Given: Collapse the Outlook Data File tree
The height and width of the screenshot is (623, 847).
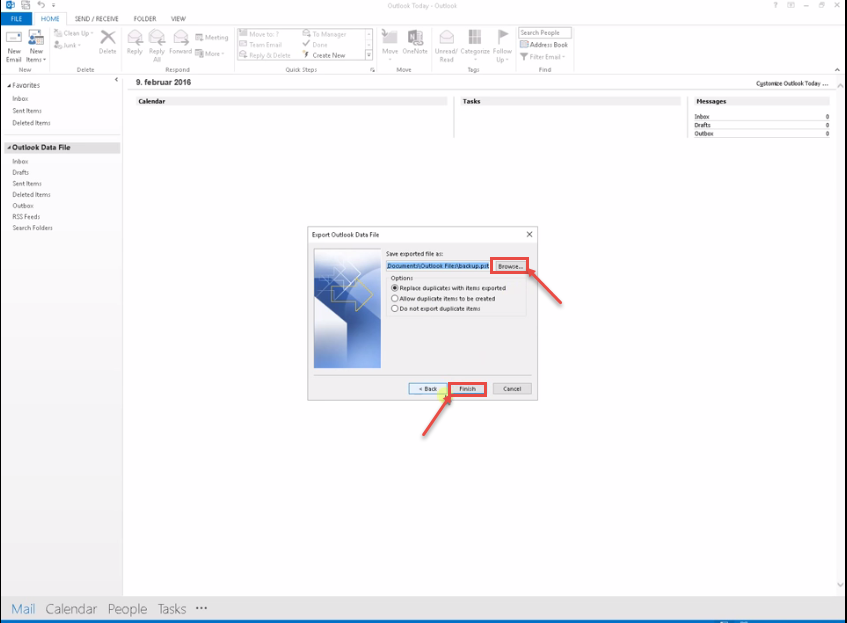Looking at the screenshot, I should (9, 148).
